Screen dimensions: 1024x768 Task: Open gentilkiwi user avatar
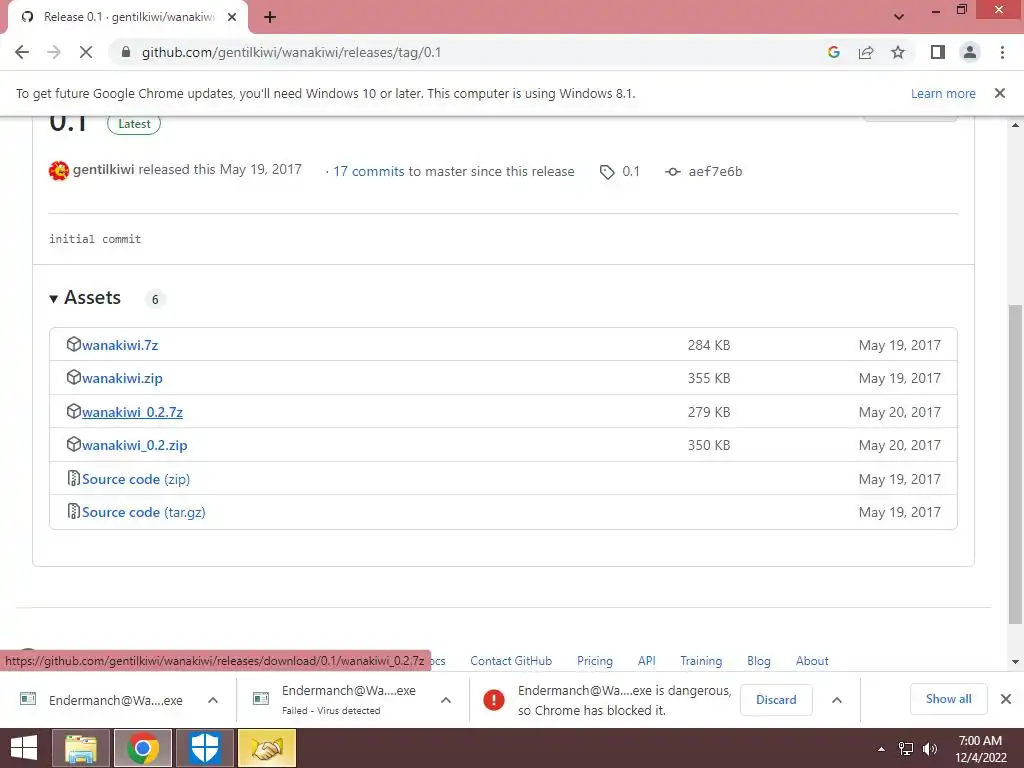point(59,171)
